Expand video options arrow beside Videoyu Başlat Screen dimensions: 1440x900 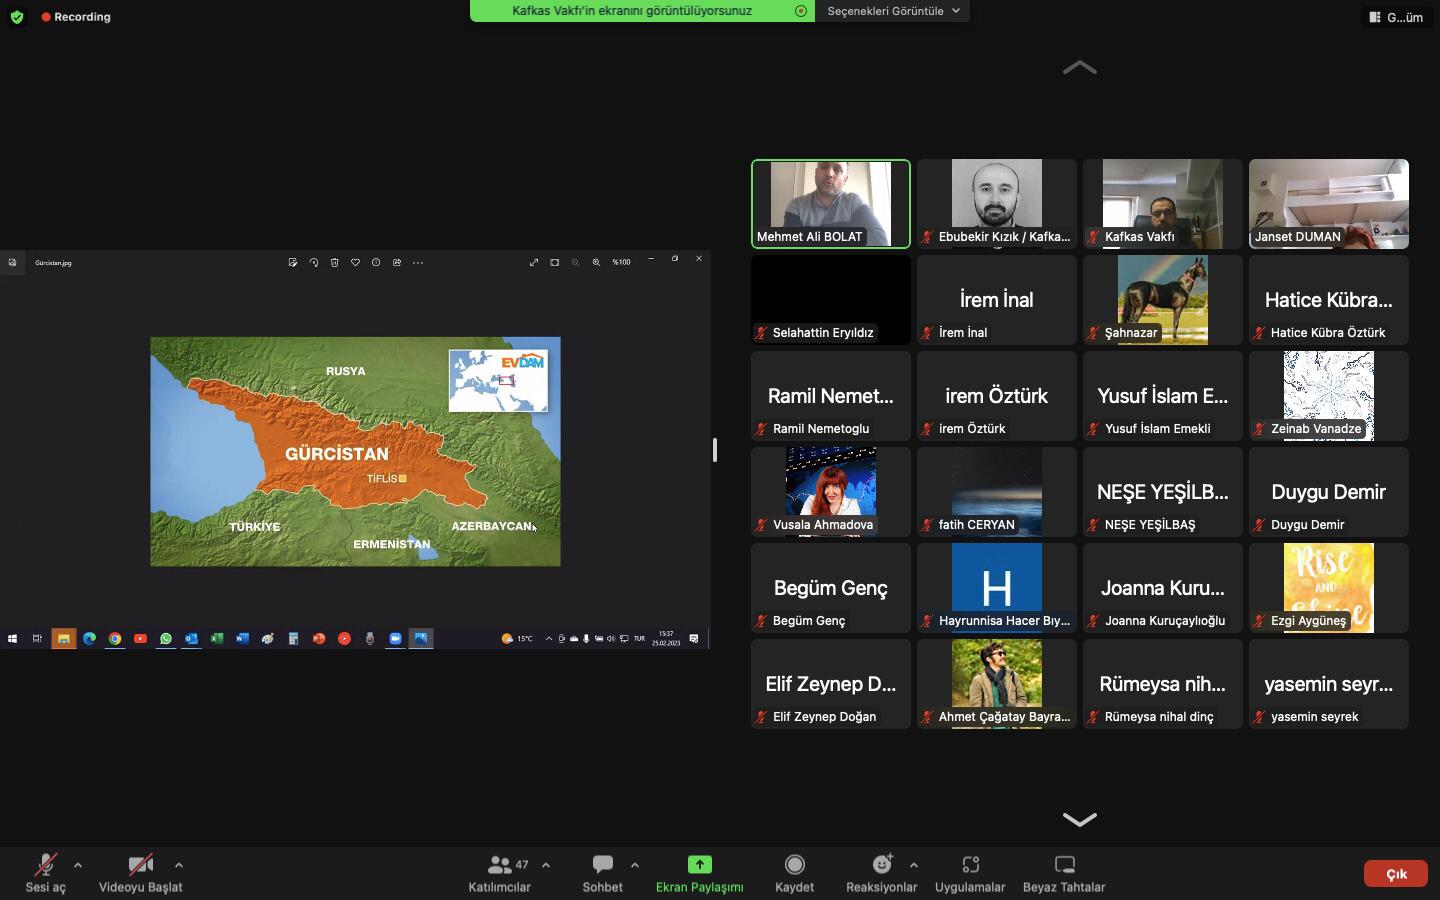179,865
